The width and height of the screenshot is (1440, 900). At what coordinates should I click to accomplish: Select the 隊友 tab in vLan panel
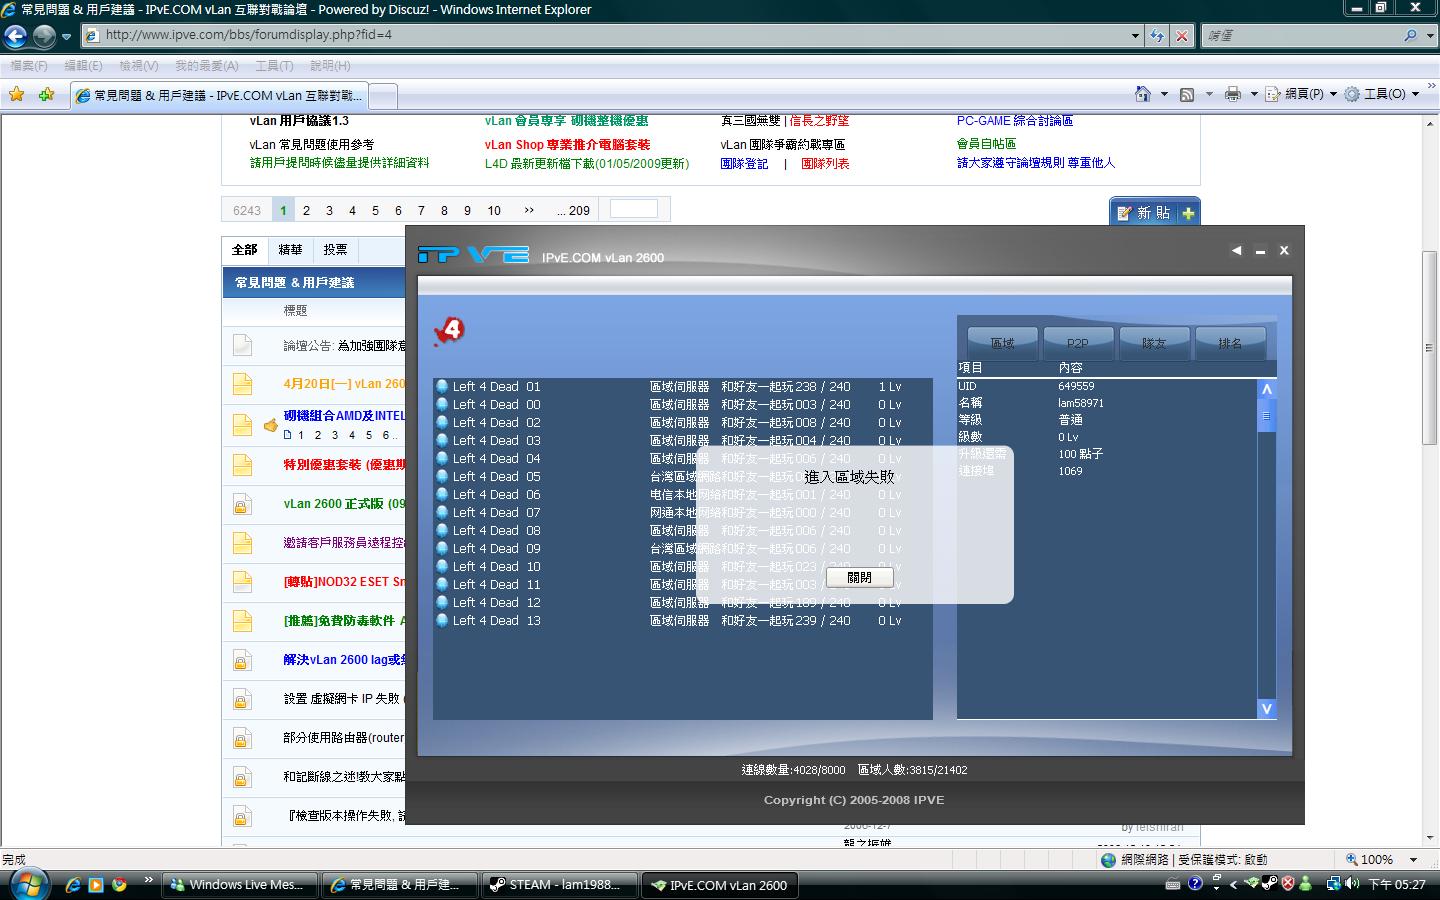pyautogui.click(x=1154, y=343)
